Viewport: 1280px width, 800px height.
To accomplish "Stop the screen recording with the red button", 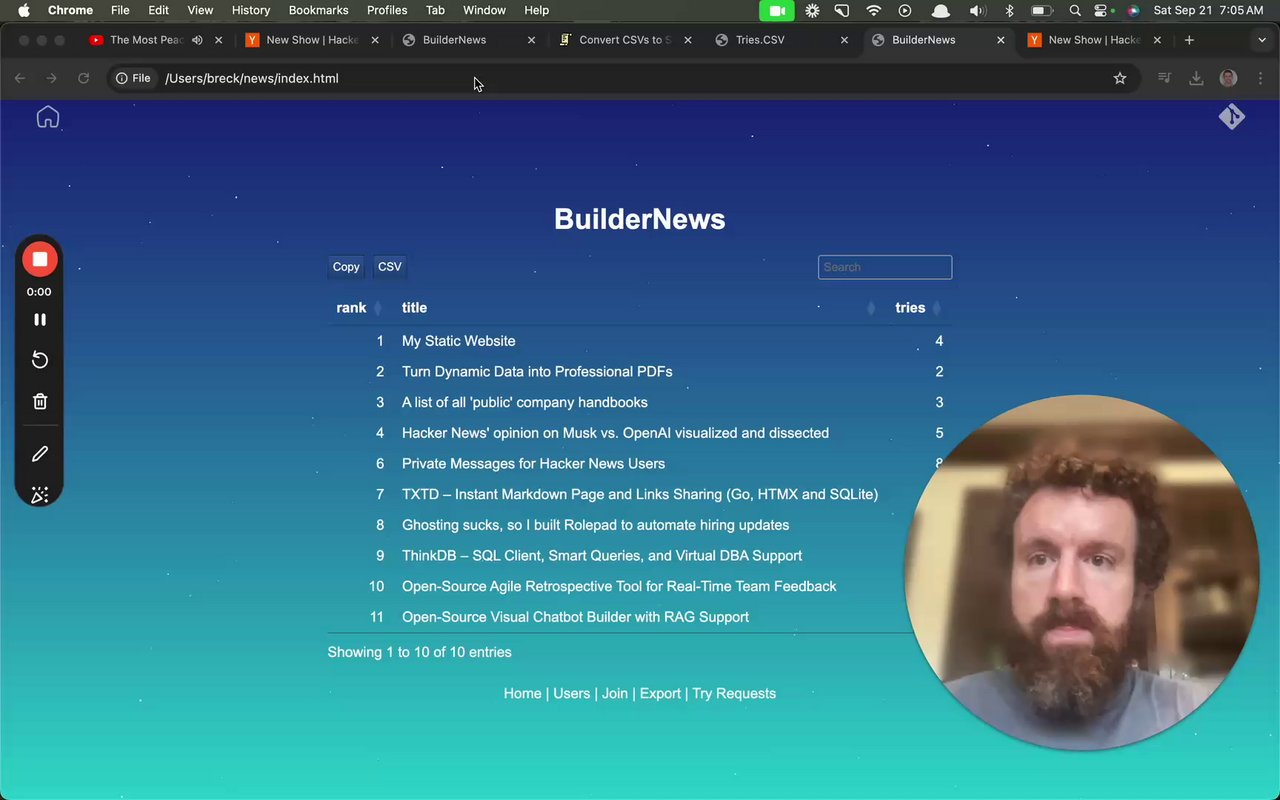I will coord(40,259).
